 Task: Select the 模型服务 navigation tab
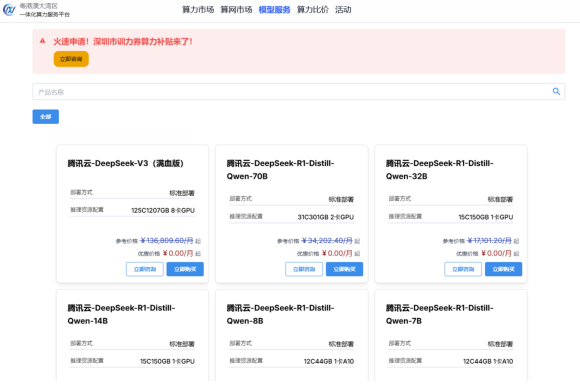(274, 10)
